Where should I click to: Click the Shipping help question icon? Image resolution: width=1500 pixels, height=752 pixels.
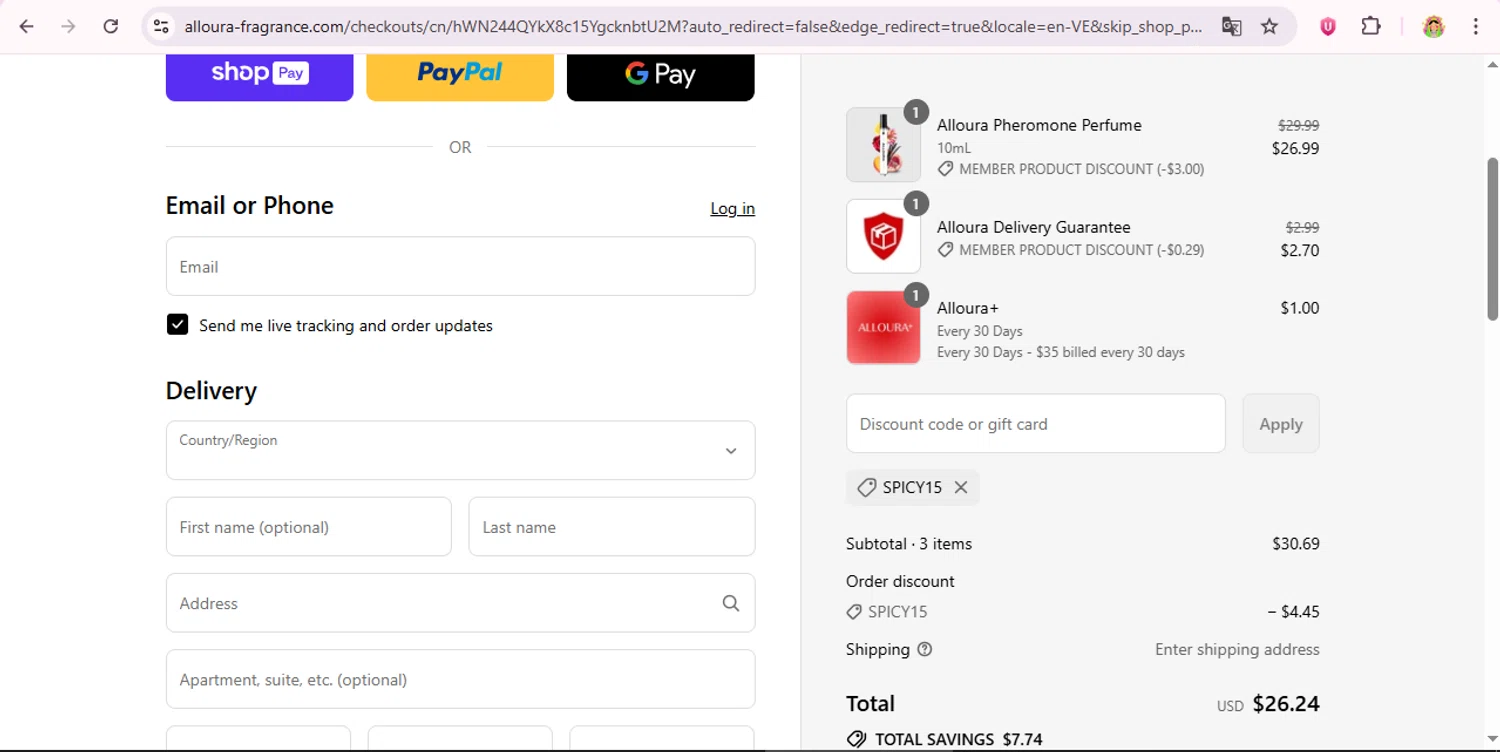(x=925, y=649)
